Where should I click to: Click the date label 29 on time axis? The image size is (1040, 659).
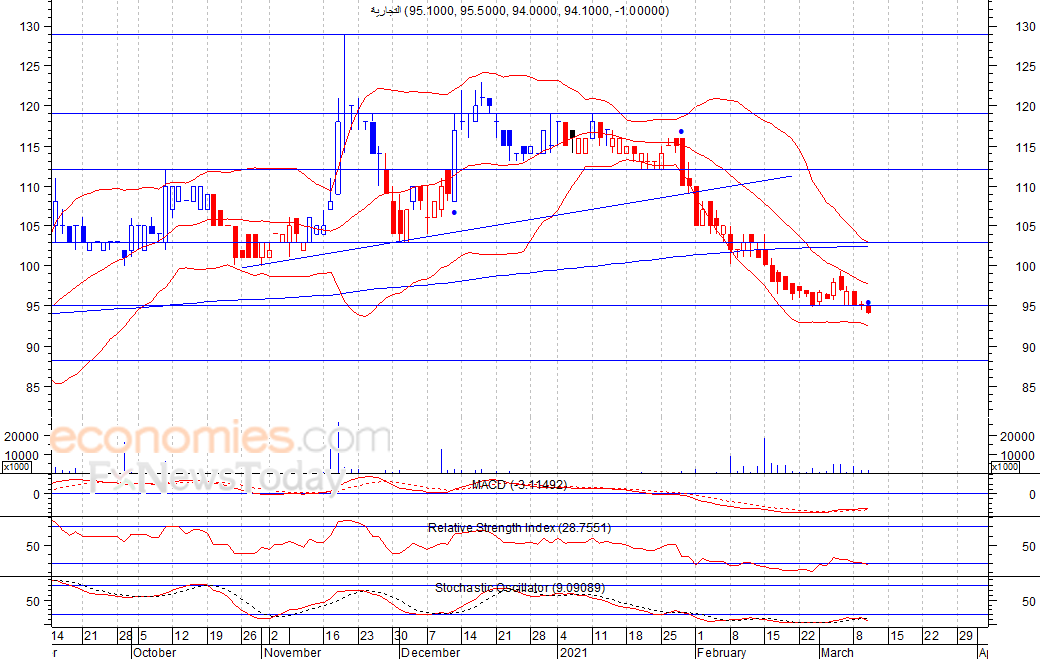[x=966, y=636]
